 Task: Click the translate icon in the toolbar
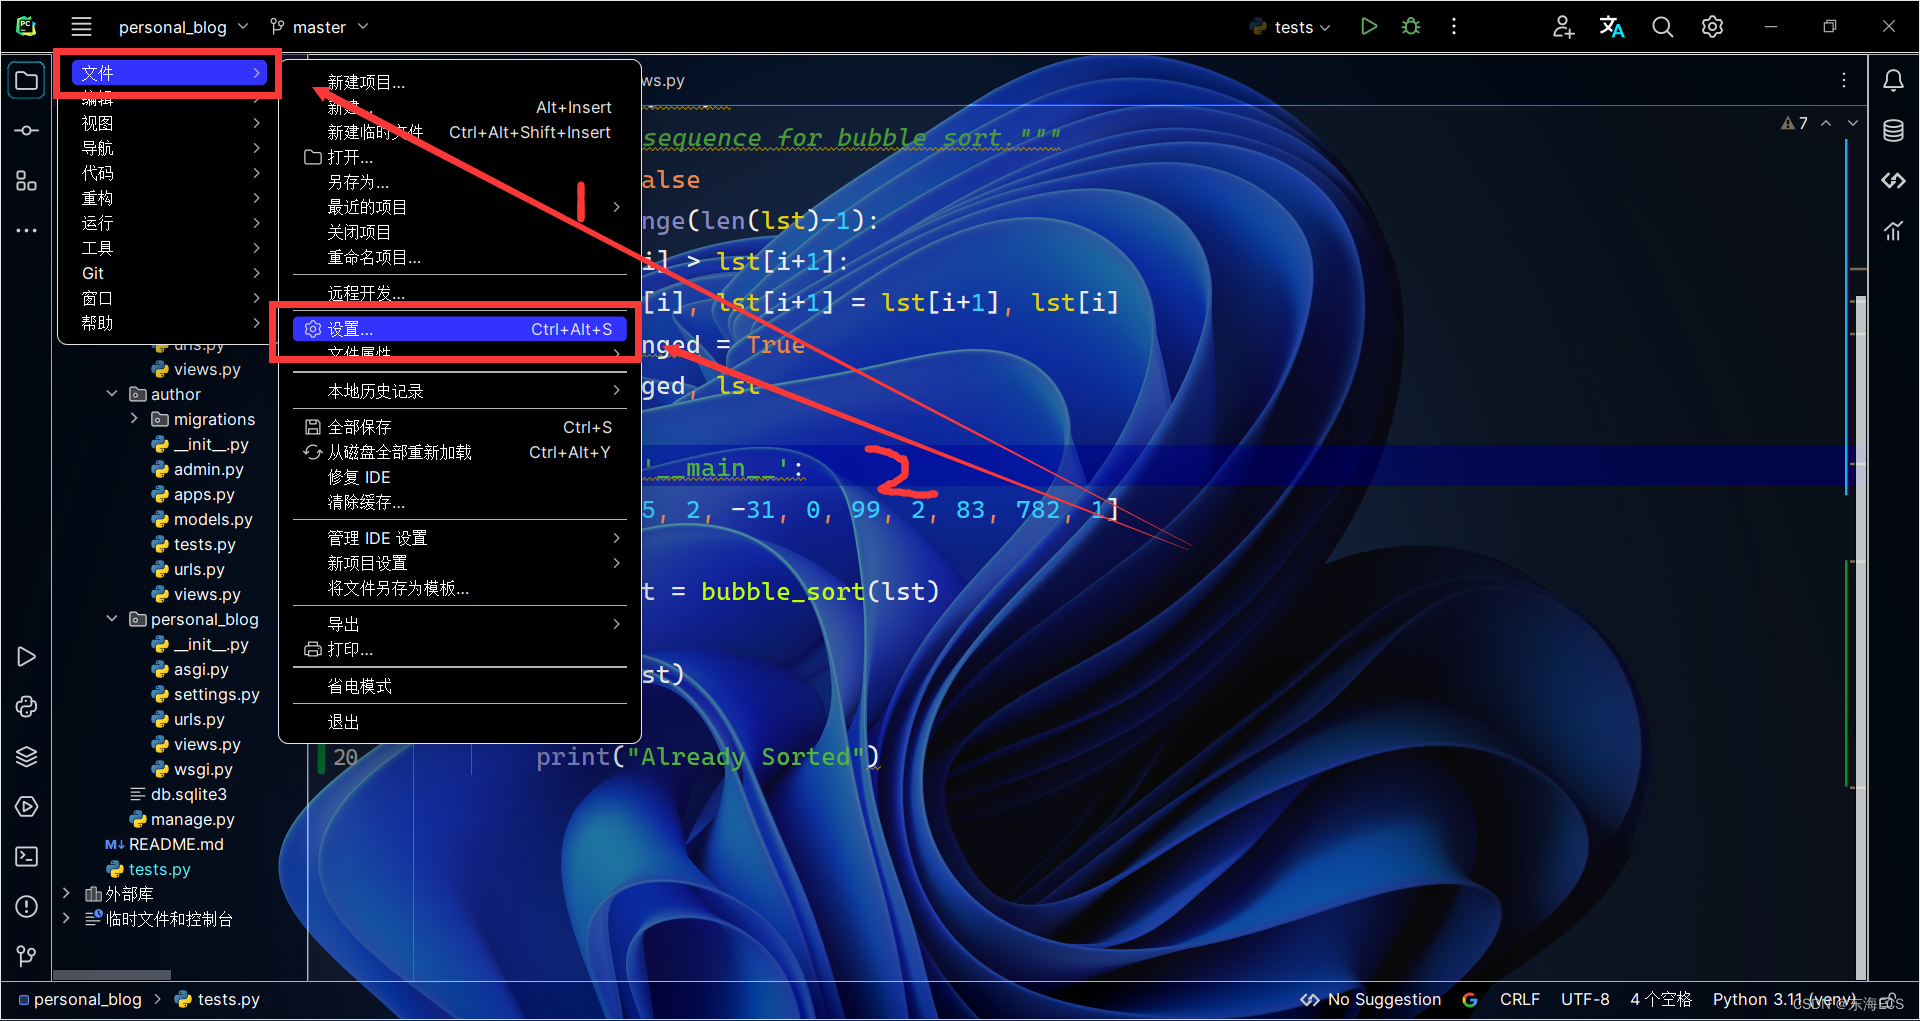click(x=1612, y=27)
